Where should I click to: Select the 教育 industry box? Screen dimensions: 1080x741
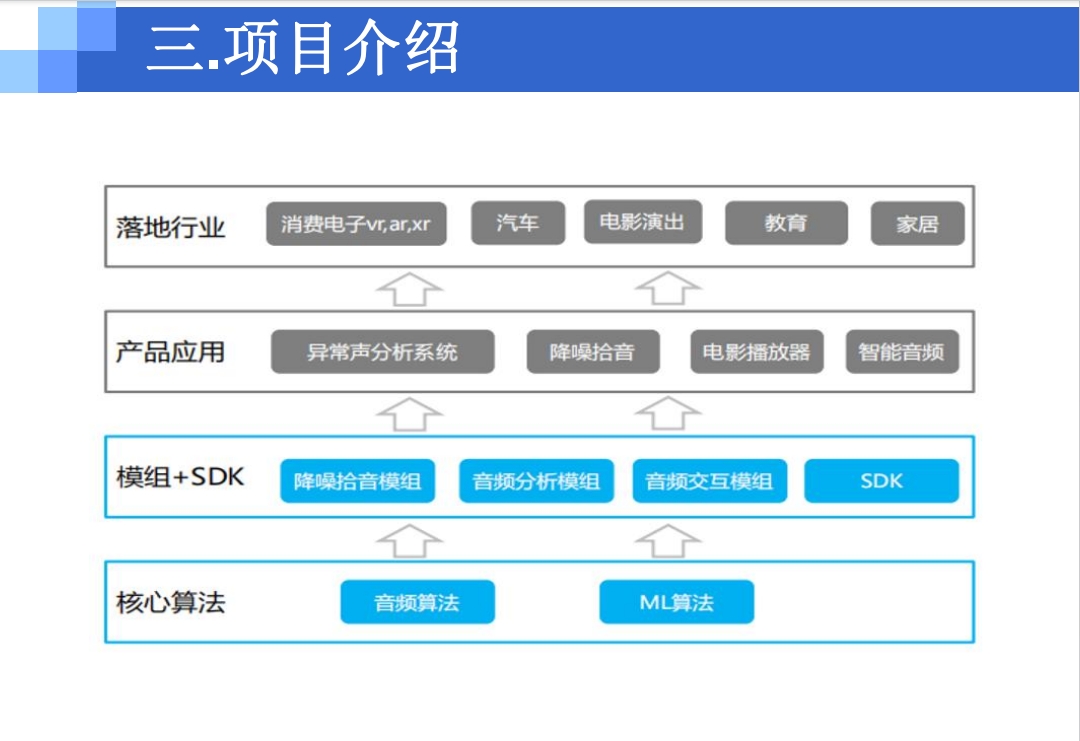point(786,223)
